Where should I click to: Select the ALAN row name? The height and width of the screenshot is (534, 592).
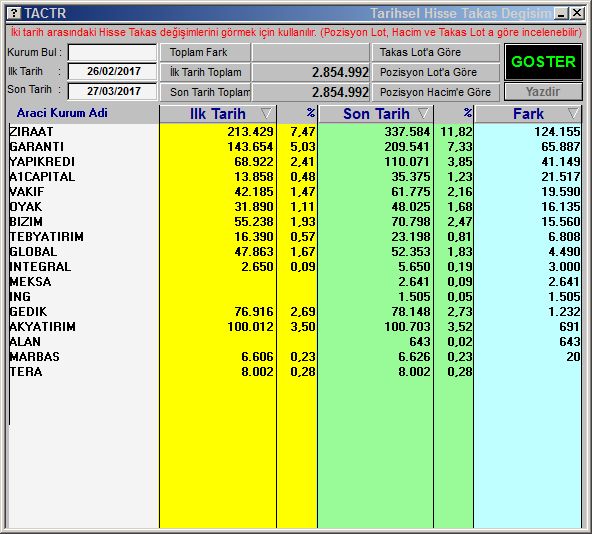25,341
